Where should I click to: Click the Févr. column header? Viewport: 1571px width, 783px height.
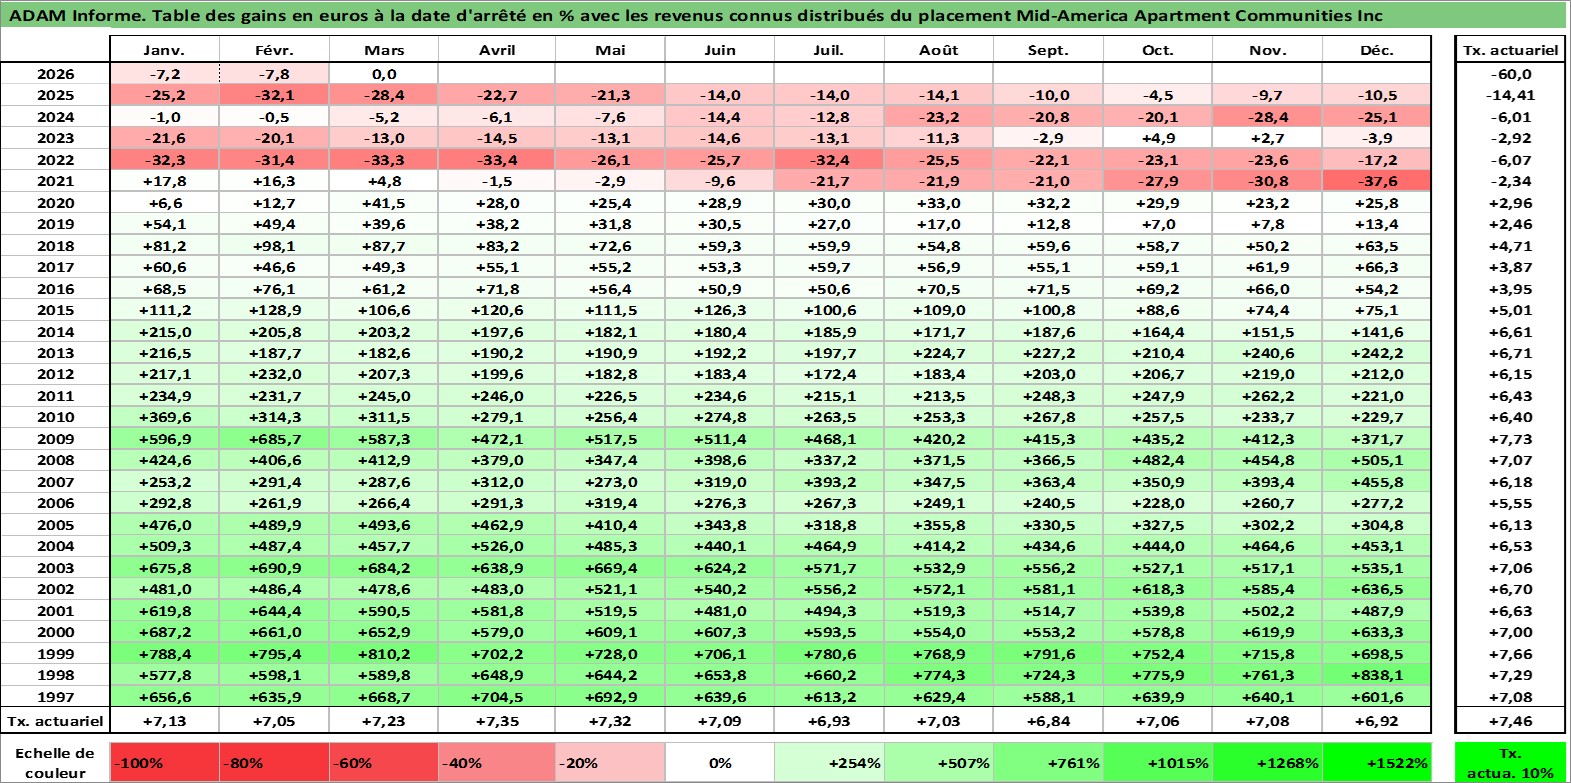tap(274, 50)
